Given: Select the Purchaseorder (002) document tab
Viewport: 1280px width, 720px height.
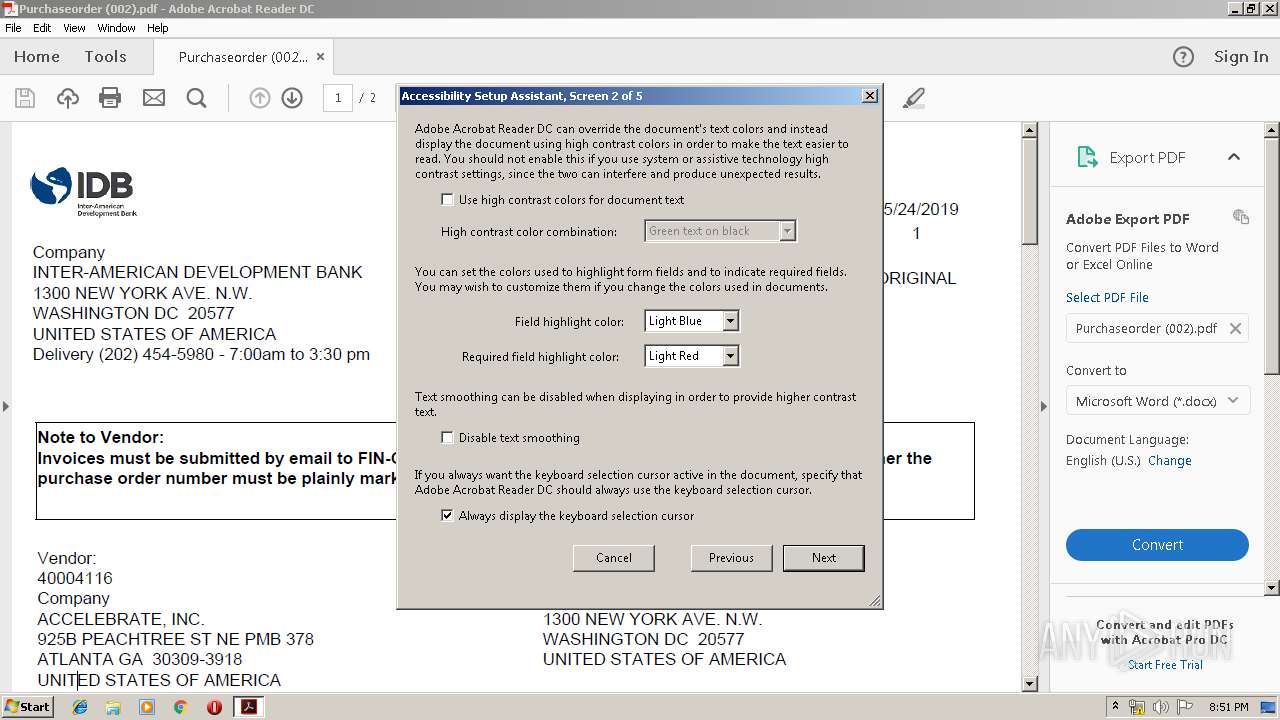Looking at the screenshot, I should tap(243, 57).
